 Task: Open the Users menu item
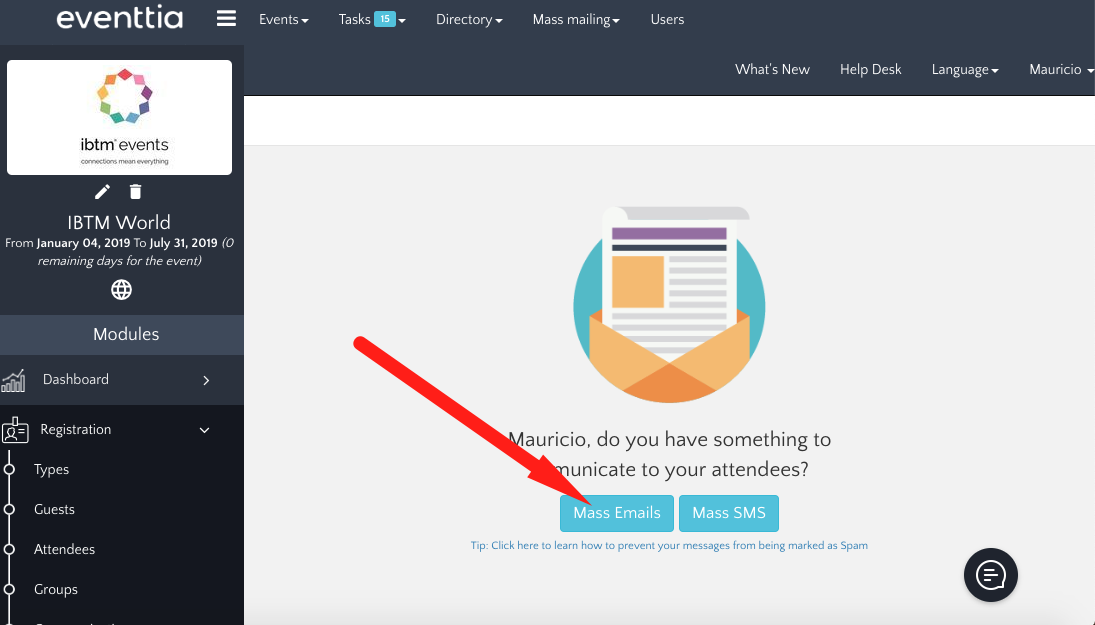(667, 20)
